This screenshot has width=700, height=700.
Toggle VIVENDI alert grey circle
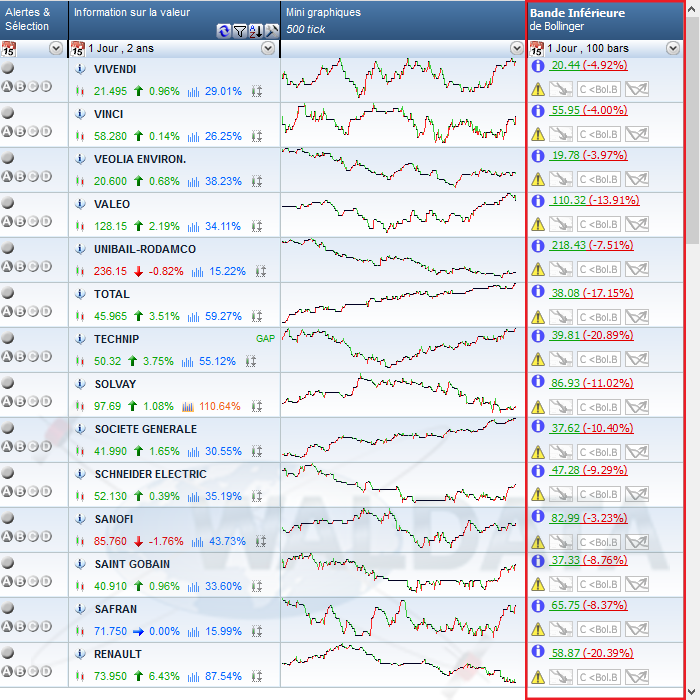click(x=8, y=68)
